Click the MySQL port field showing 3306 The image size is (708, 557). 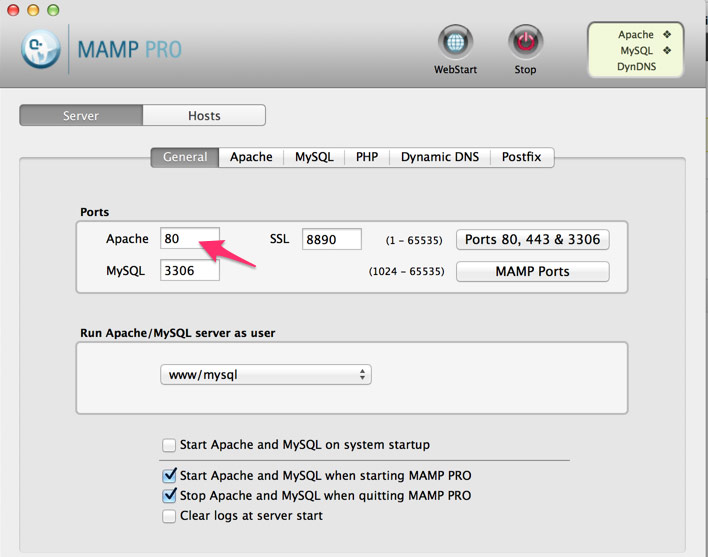coord(190,270)
